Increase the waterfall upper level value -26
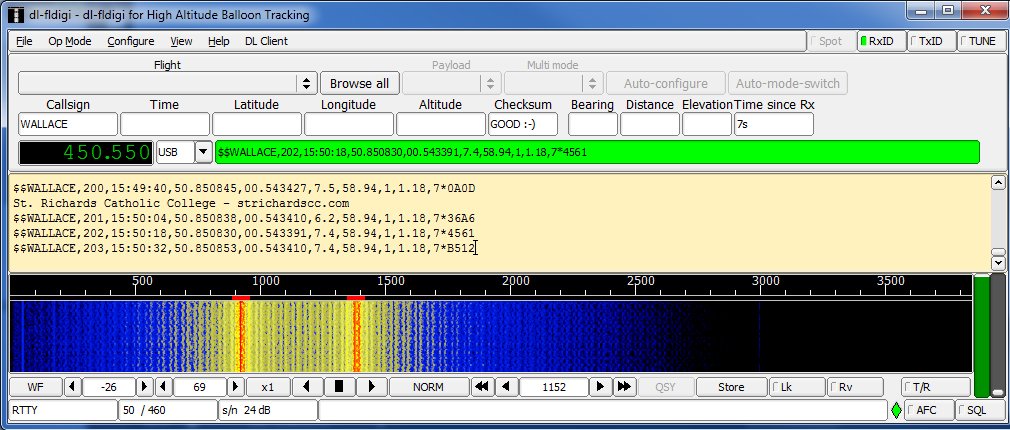Image resolution: width=1010 pixels, height=430 pixels. [145, 387]
